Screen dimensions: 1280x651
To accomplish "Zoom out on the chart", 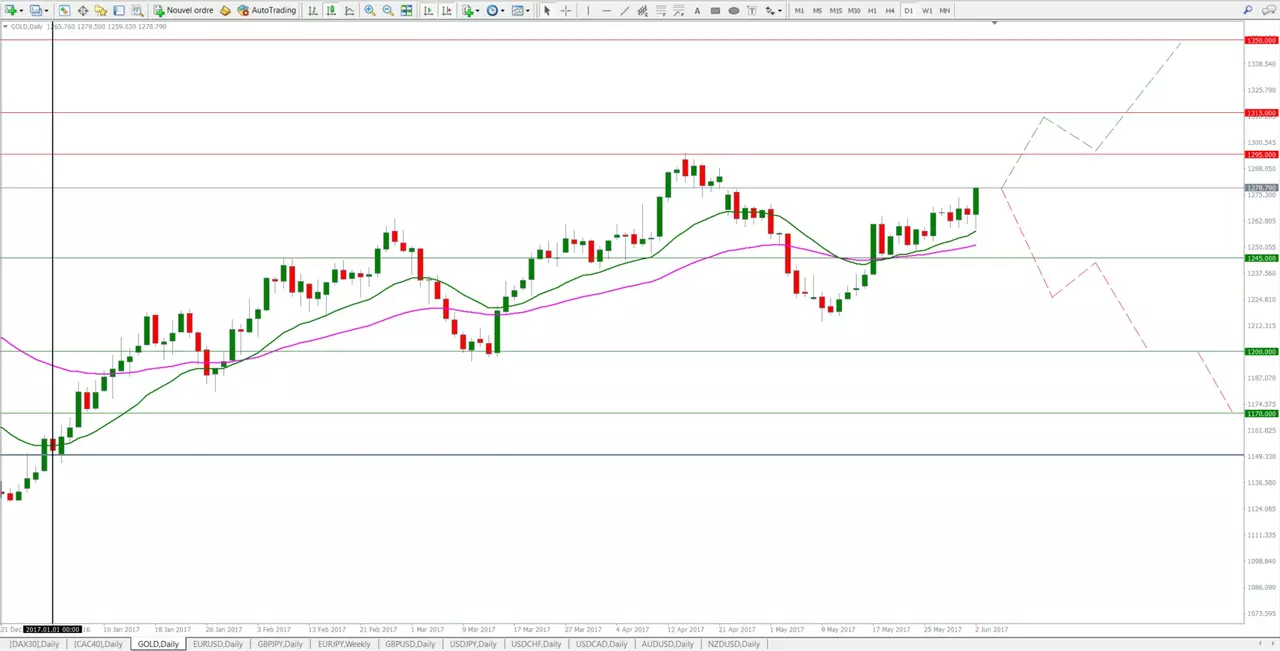I will [x=388, y=10].
